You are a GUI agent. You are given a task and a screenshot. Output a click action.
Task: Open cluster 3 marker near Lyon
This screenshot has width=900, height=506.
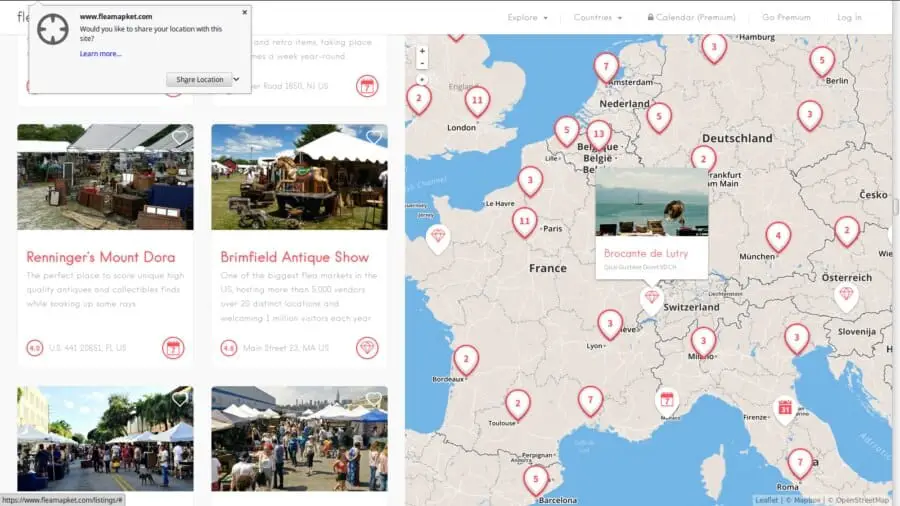(610, 325)
